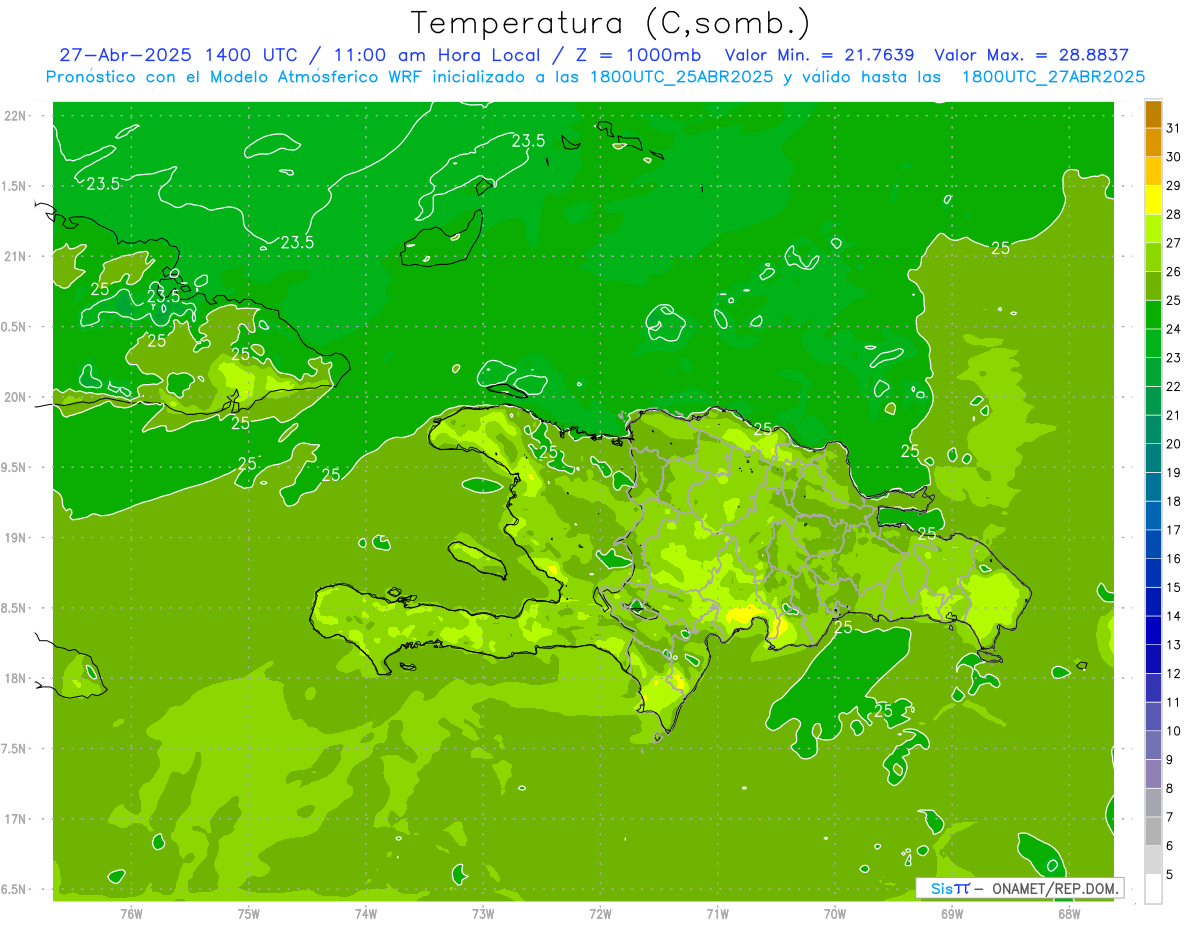Click color scale label "26"
This screenshot has height=927, width=1200.
tap(1174, 272)
